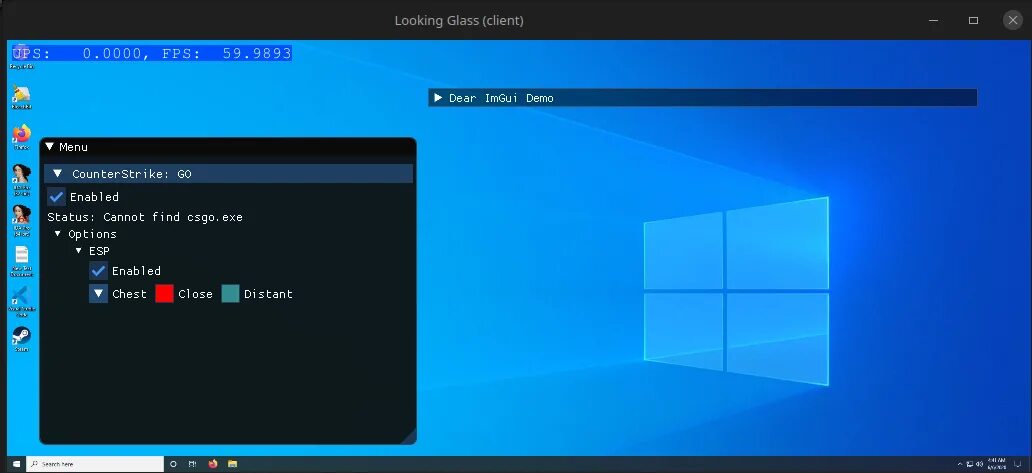Image resolution: width=1032 pixels, height=473 pixels.
Task: Open the notification center icon
Action: 1018,464
